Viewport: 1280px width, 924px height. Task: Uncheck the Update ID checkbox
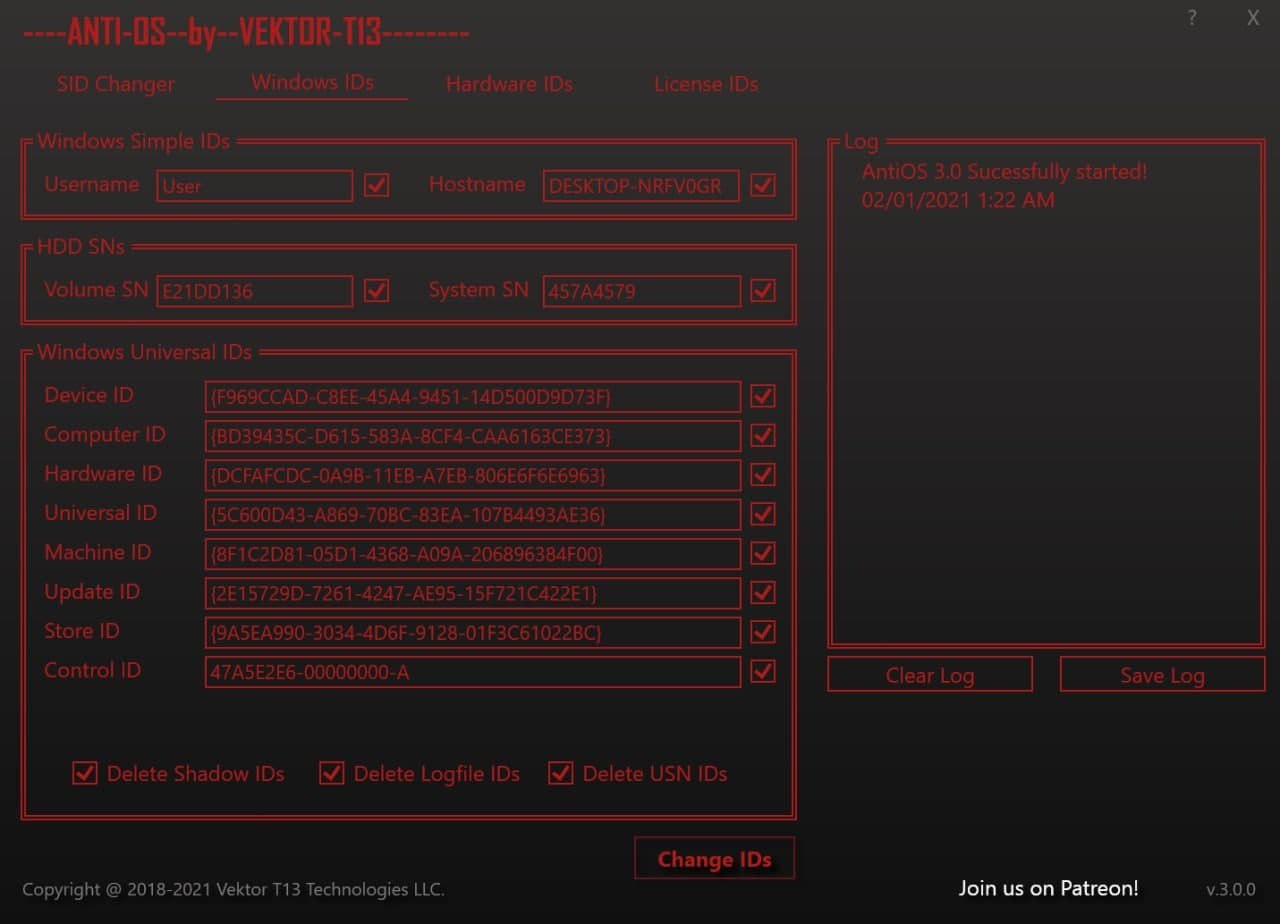point(763,593)
